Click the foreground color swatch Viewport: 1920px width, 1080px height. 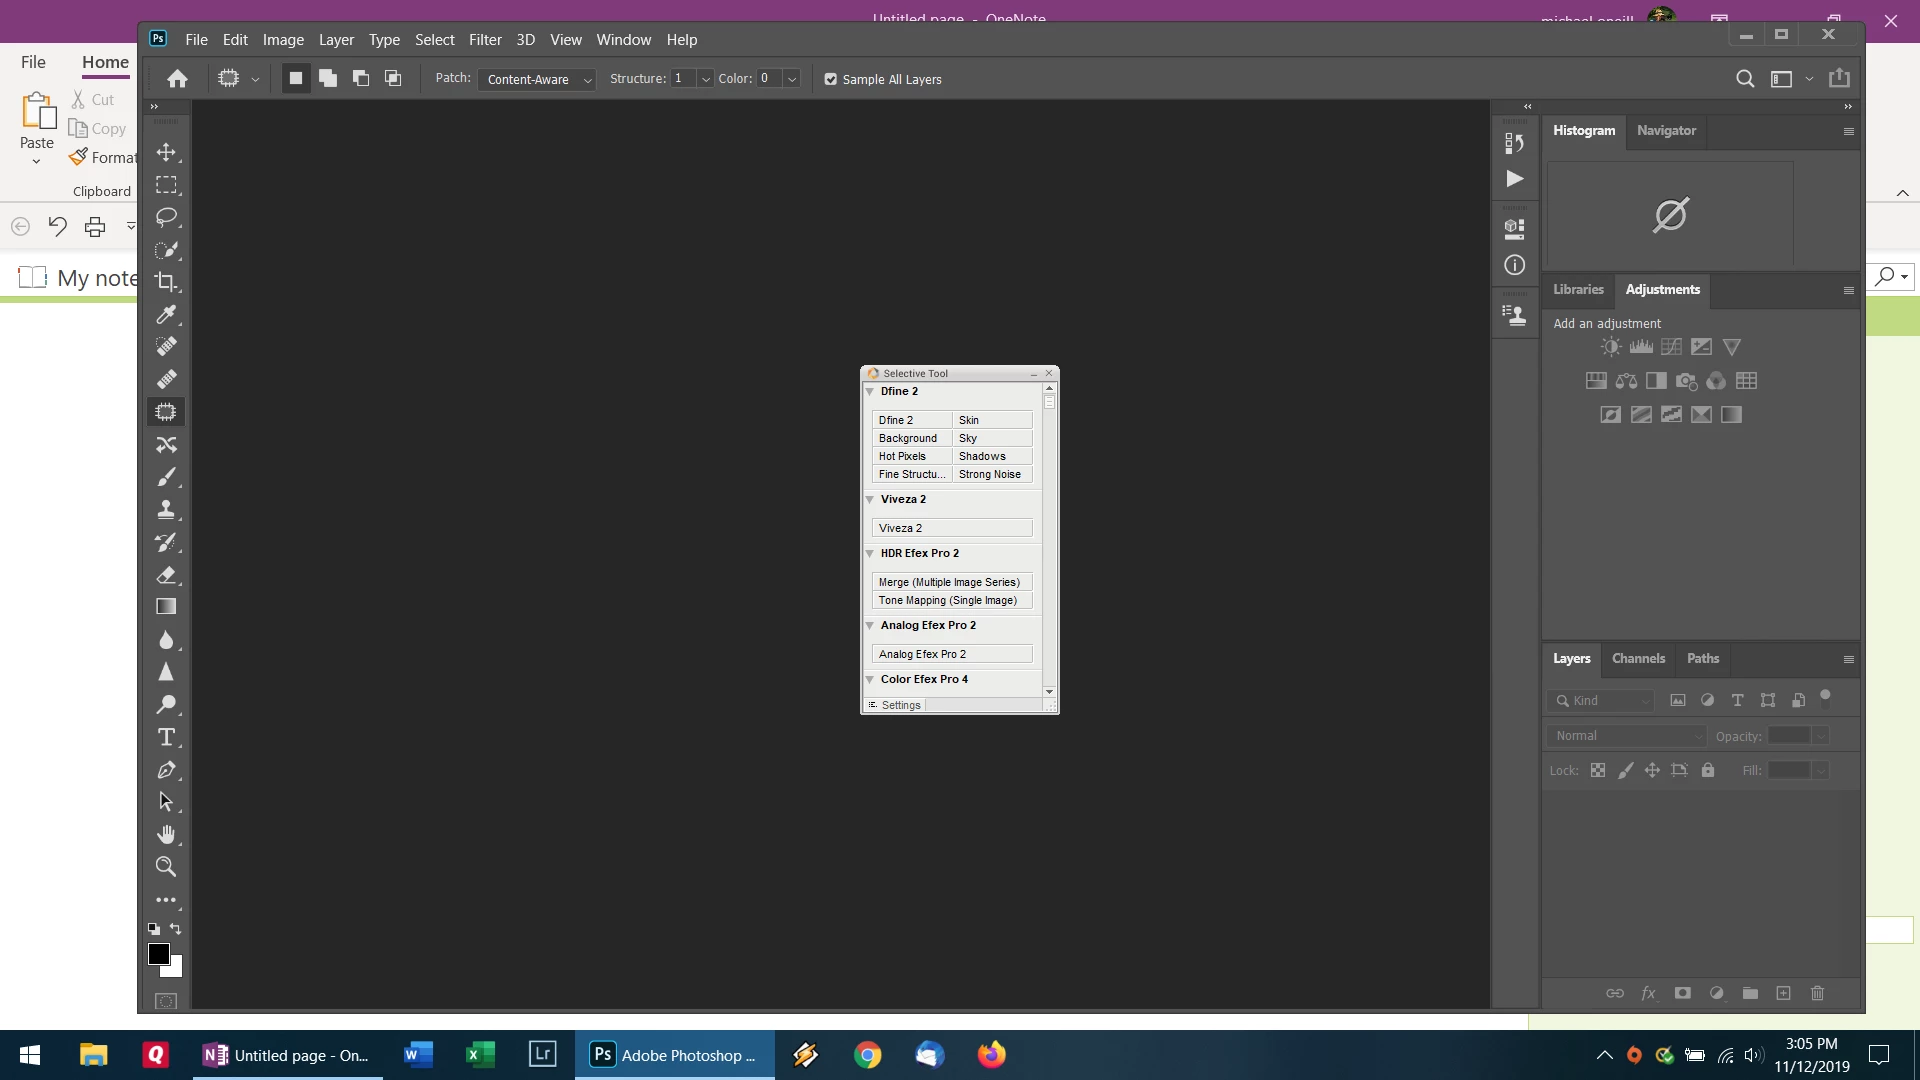click(158, 954)
